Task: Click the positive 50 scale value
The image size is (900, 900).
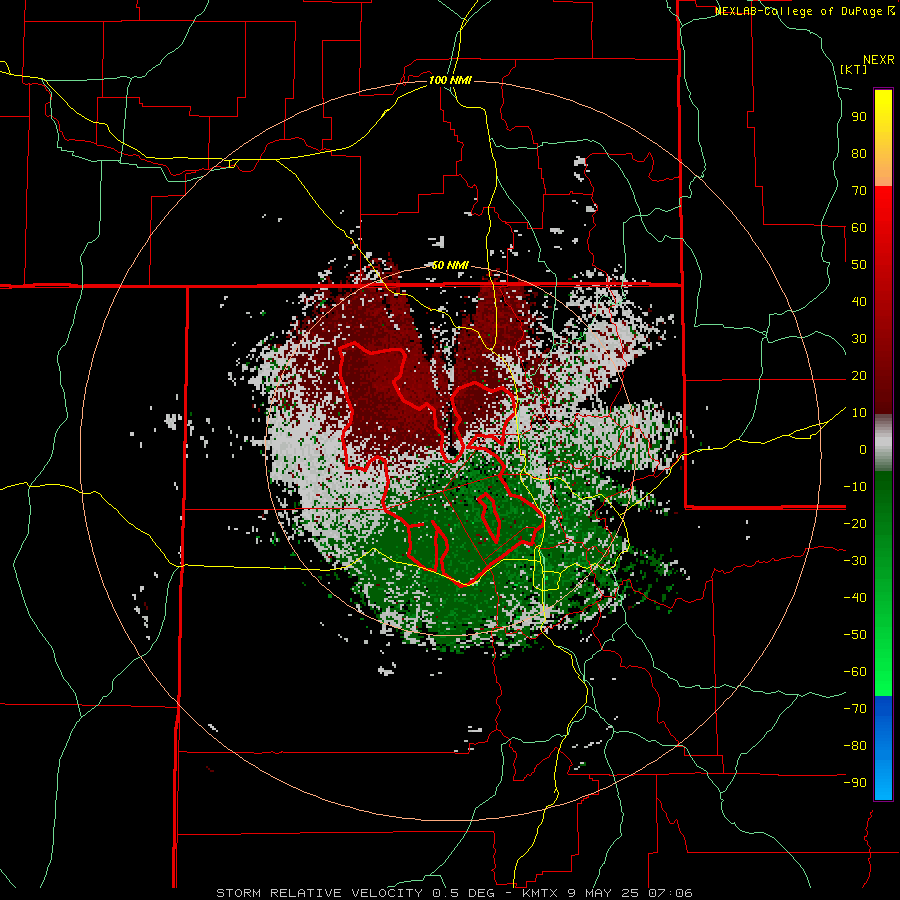Action: point(859,265)
